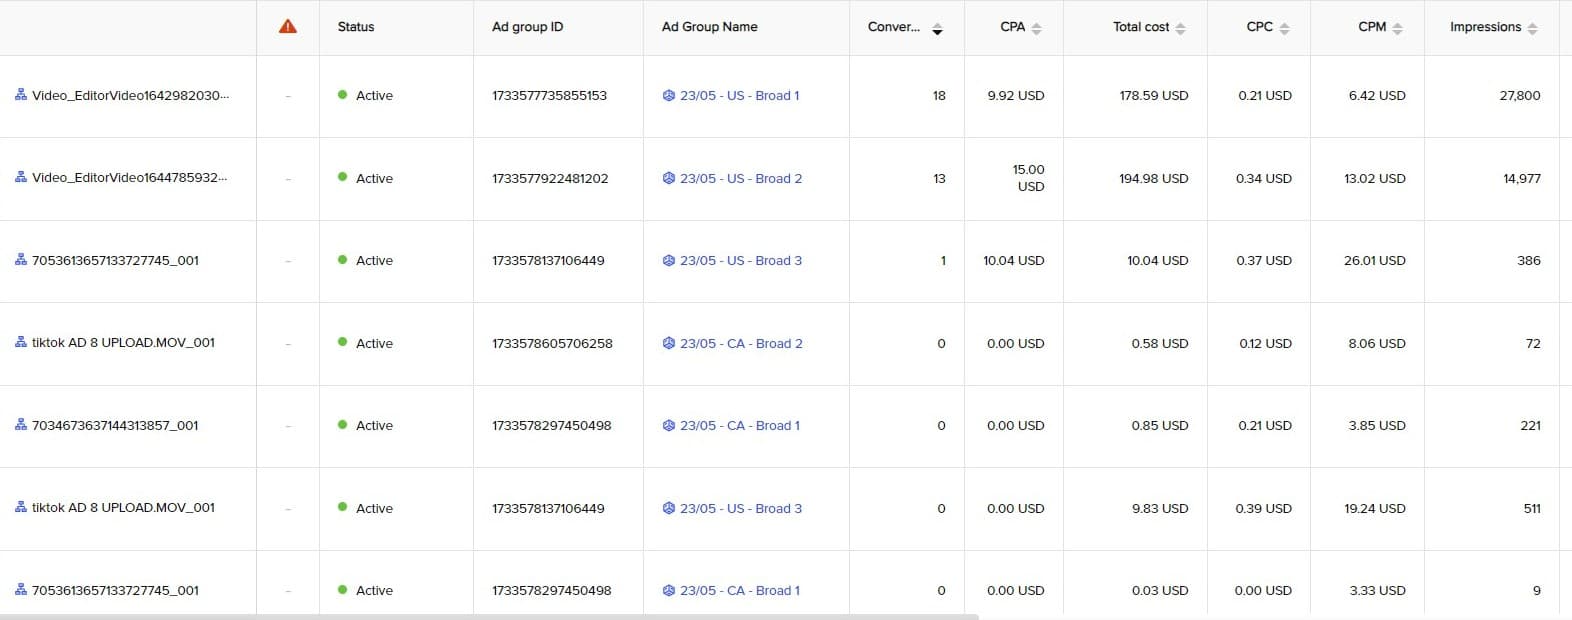The height and width of the screenshot is (620, 1572).
Task: Click total cost 178.59 USD cell
Action: [x=1154, y=96]
